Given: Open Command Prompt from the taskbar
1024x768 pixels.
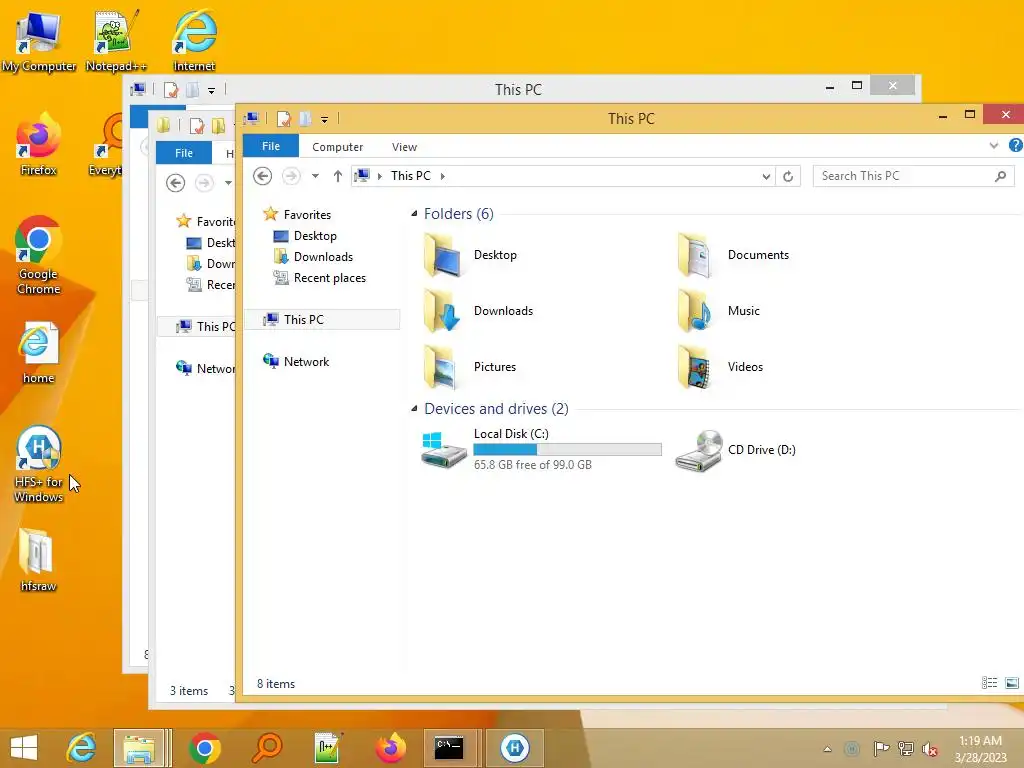Looking at the screenshot, I should pyautogui.click(x=449, y=748).
